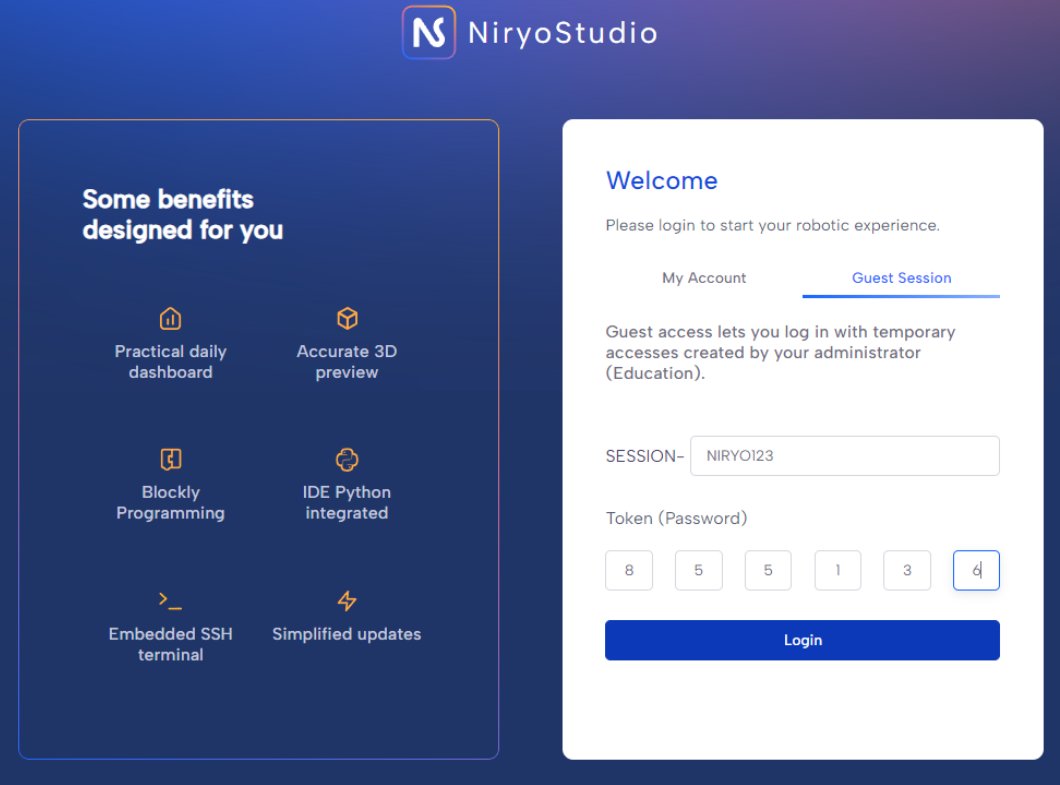The height and width of the screenshot is (785, 1060).
Task: Click the Token (Password) label
Action: (676, 518)
